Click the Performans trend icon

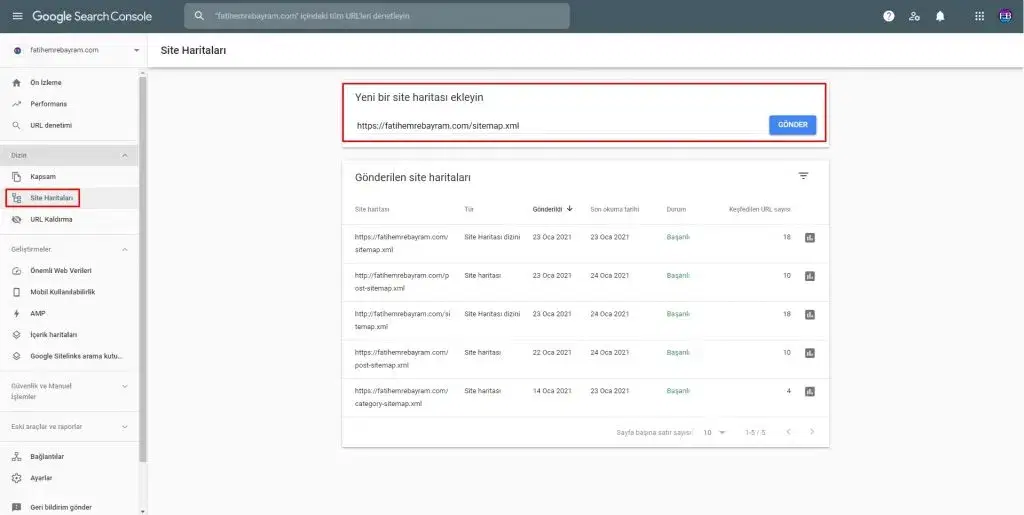[17, 104]
